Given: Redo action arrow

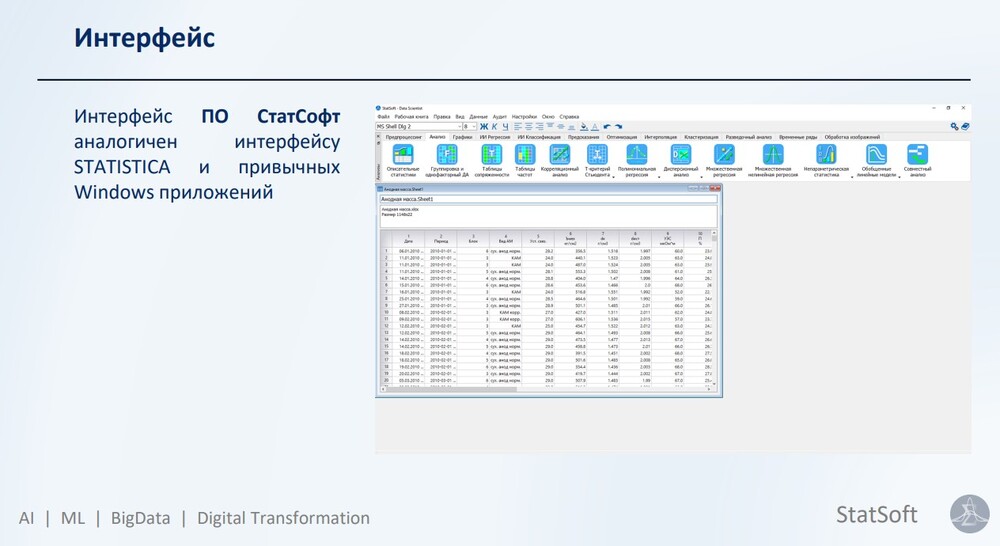Looking at the screenshot, I should (618, 127).
